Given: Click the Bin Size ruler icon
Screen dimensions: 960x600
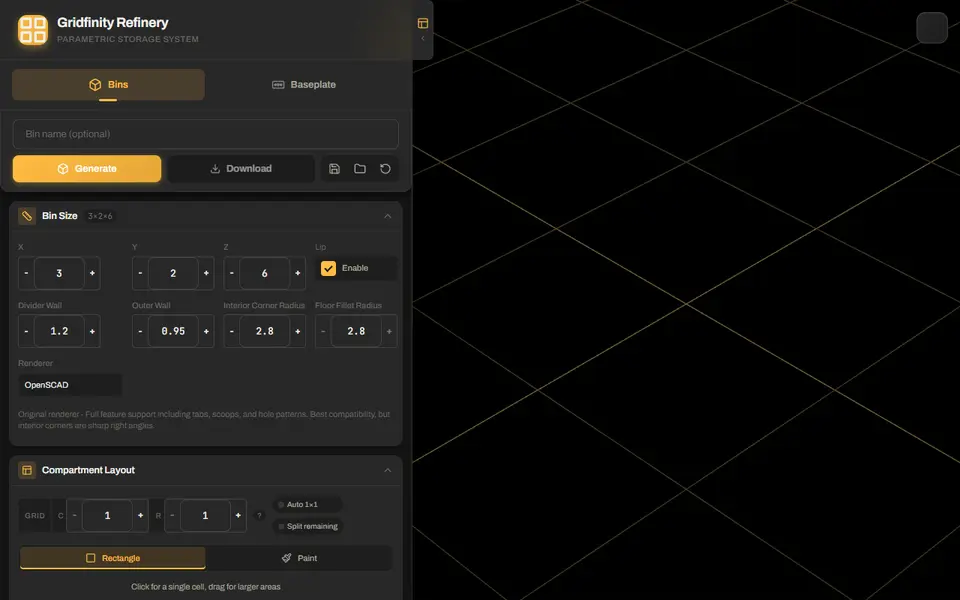Looking at the screenshot, I should pyautogui.click(x=27, y=216).
